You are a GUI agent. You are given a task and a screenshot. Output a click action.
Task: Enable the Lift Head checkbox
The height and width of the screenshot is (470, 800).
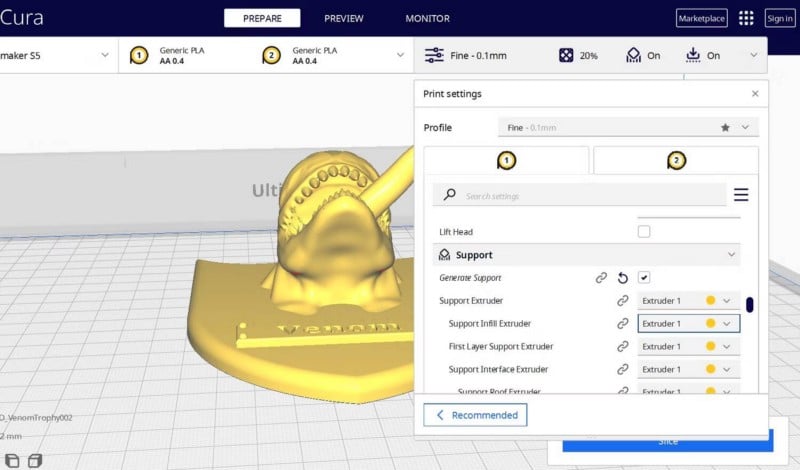[644, 232]
